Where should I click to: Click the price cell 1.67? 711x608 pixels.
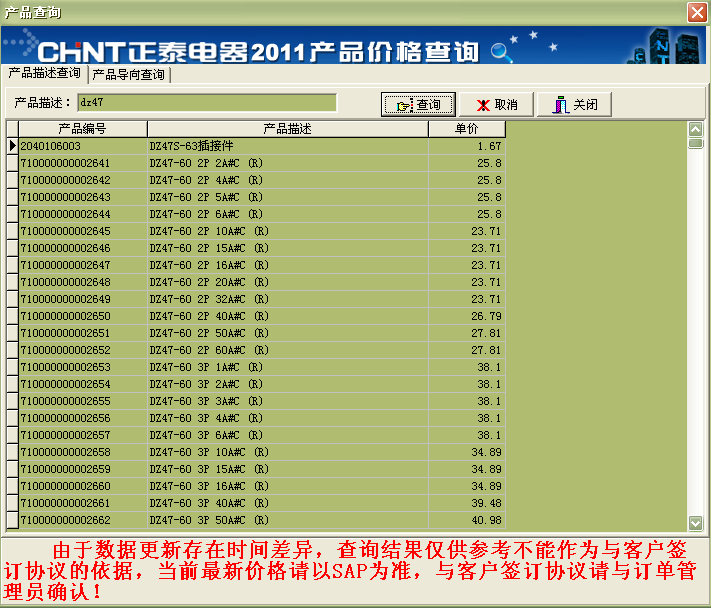(467, 146)
